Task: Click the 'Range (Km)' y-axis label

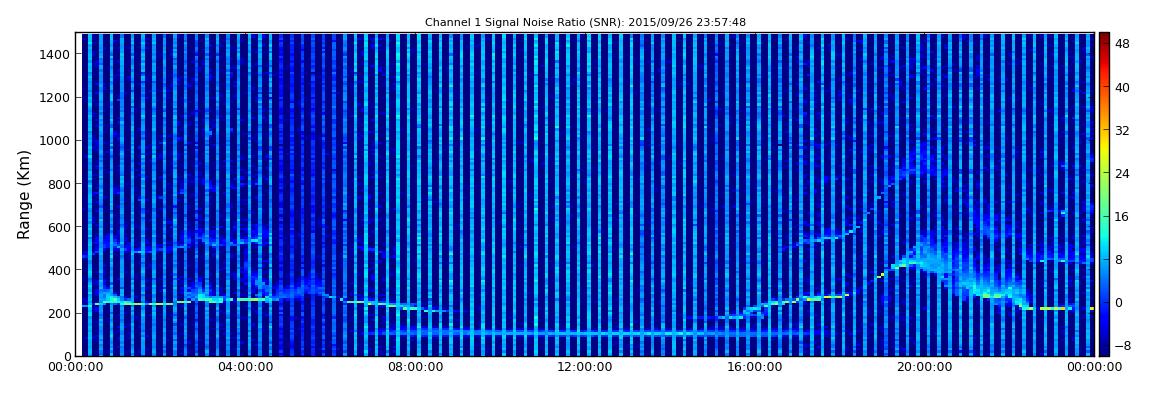Action: pos(24,194)
